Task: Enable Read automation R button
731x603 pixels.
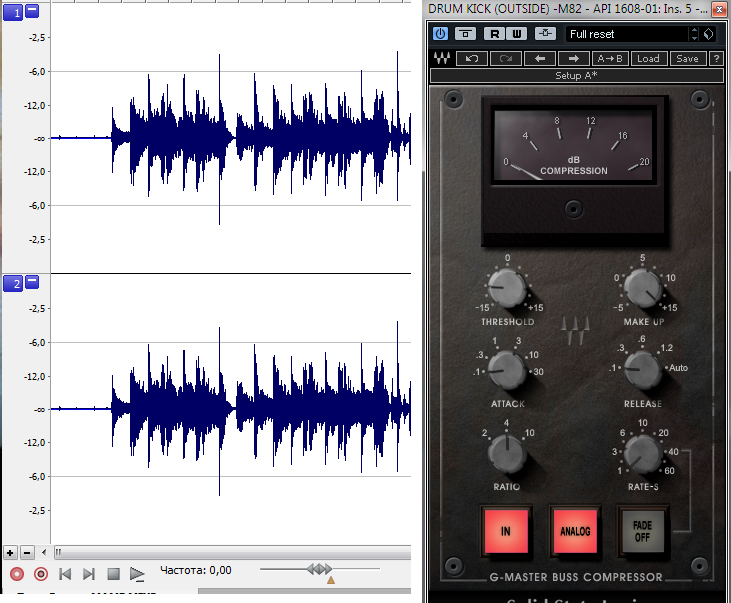Action: click(495, 34)
